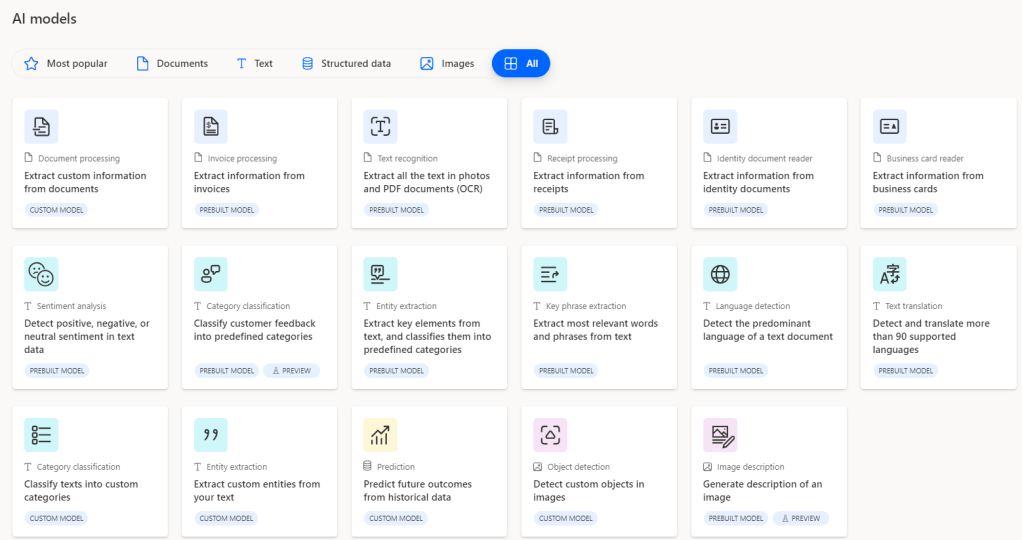
Task: Select the Prediction chart icon
Action: 381,435
